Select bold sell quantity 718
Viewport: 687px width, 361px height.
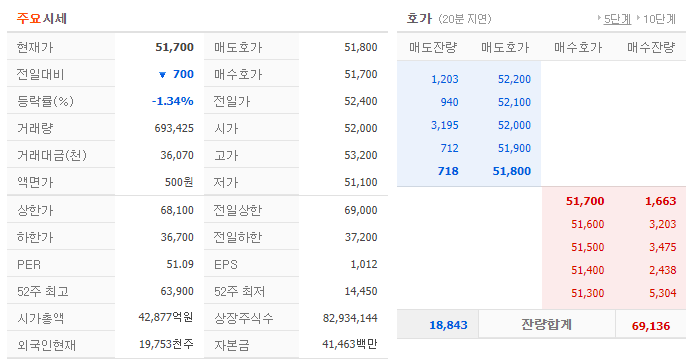click(448, 171)
